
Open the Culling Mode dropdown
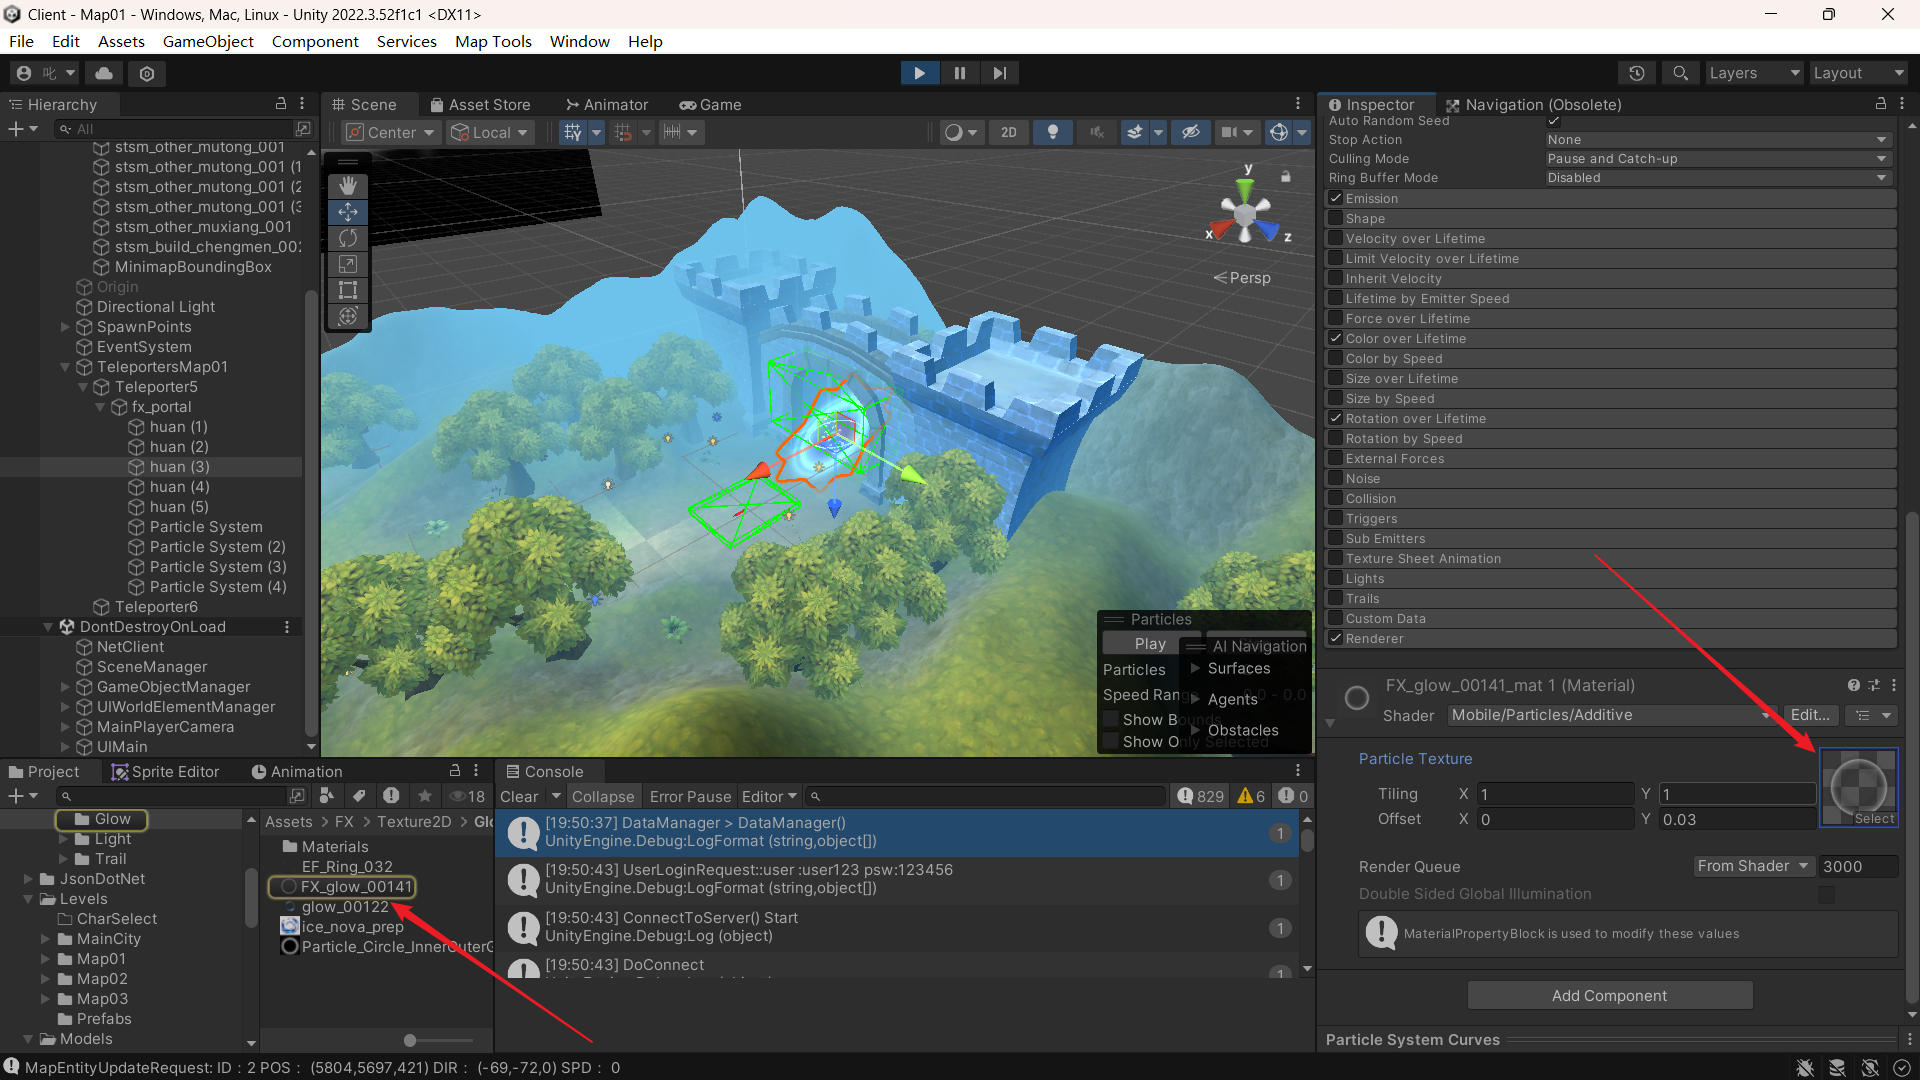[1717, 159]
